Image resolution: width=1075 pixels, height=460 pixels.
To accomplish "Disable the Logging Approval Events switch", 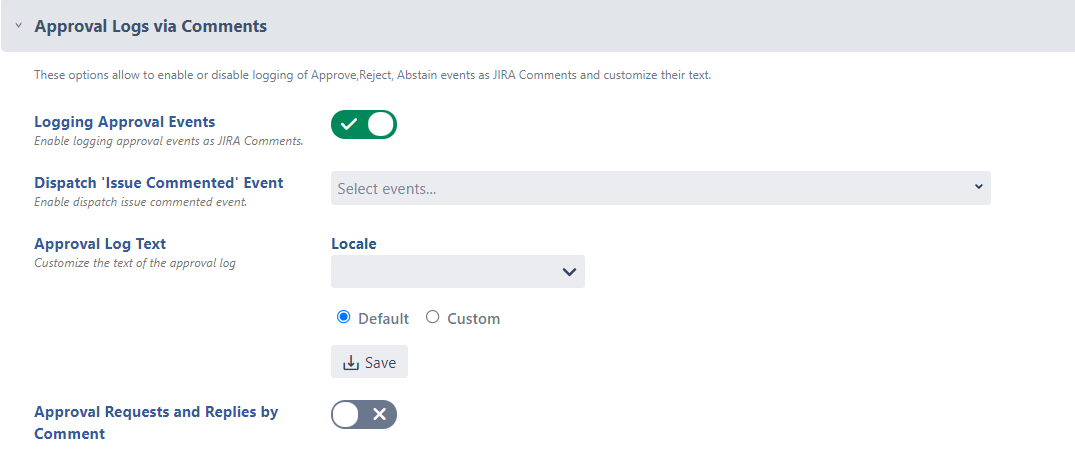I will pos(364,124).
